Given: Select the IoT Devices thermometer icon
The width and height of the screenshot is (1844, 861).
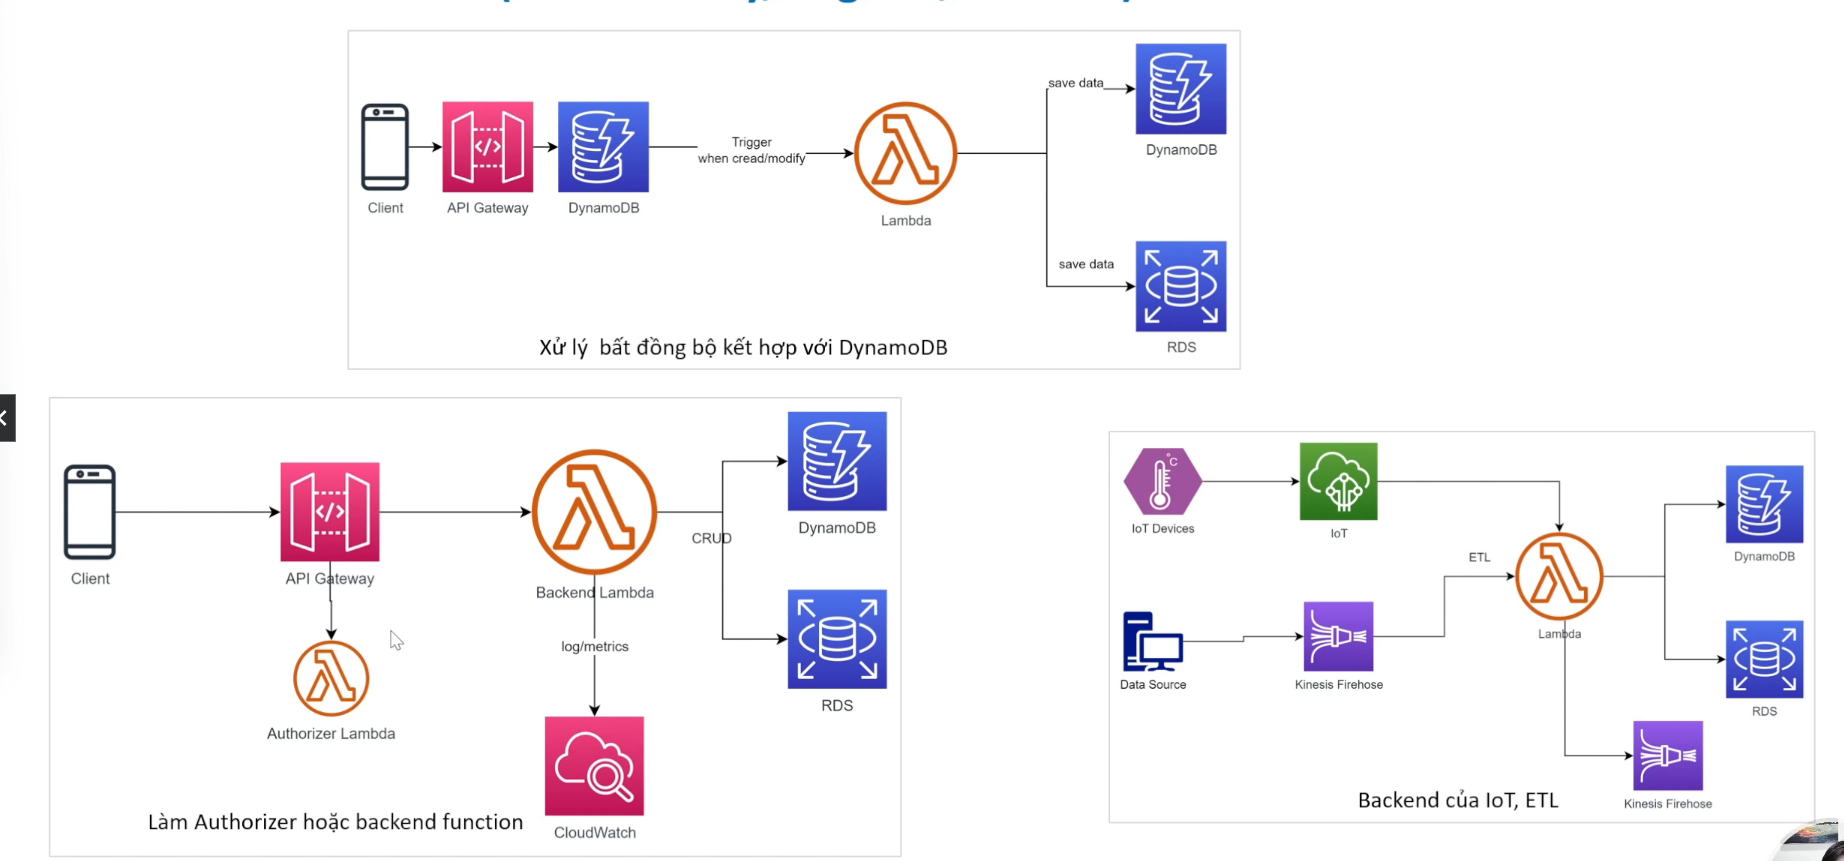Looking at the screenshot, I should click(x=1162, y=481).
